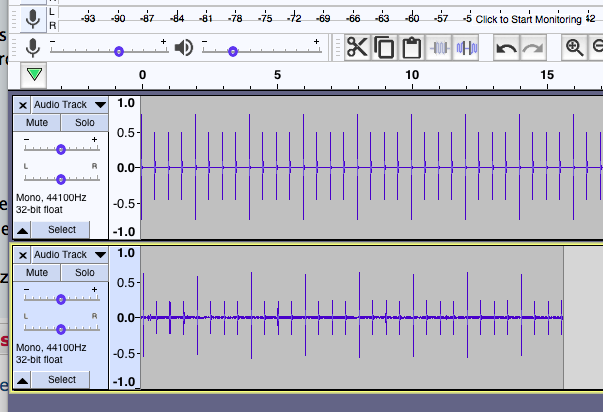
Task: Click the 10 second timeline ruler mark
Action: tap(412, 75)
